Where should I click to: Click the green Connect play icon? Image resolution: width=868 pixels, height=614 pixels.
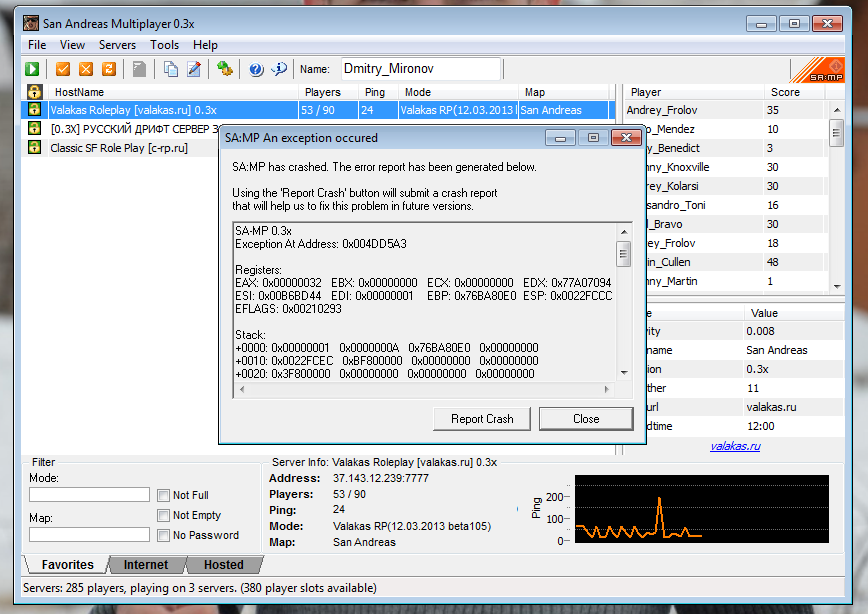point(32,69)
